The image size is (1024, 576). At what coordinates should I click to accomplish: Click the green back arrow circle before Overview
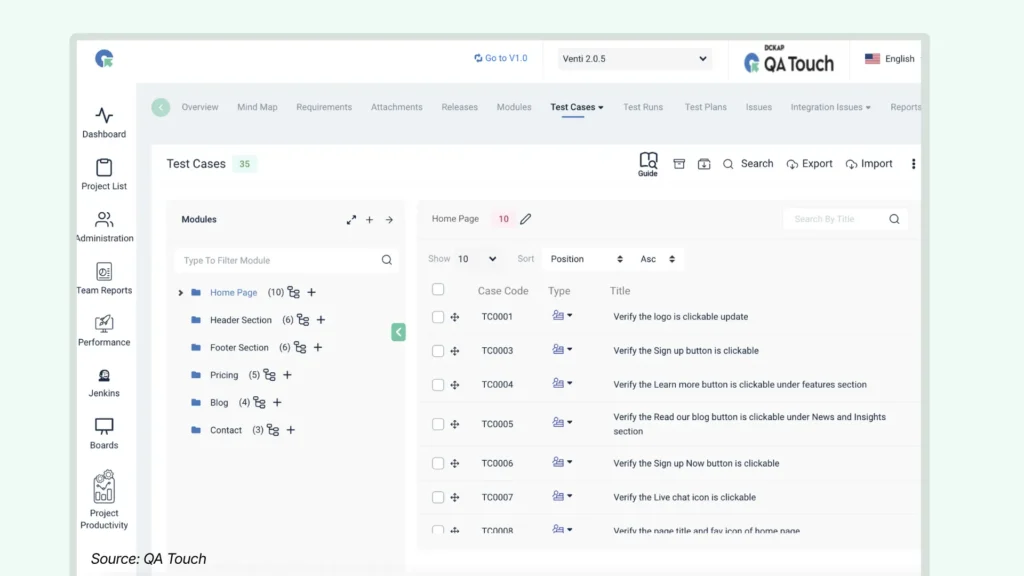click(x=161, y=107)
